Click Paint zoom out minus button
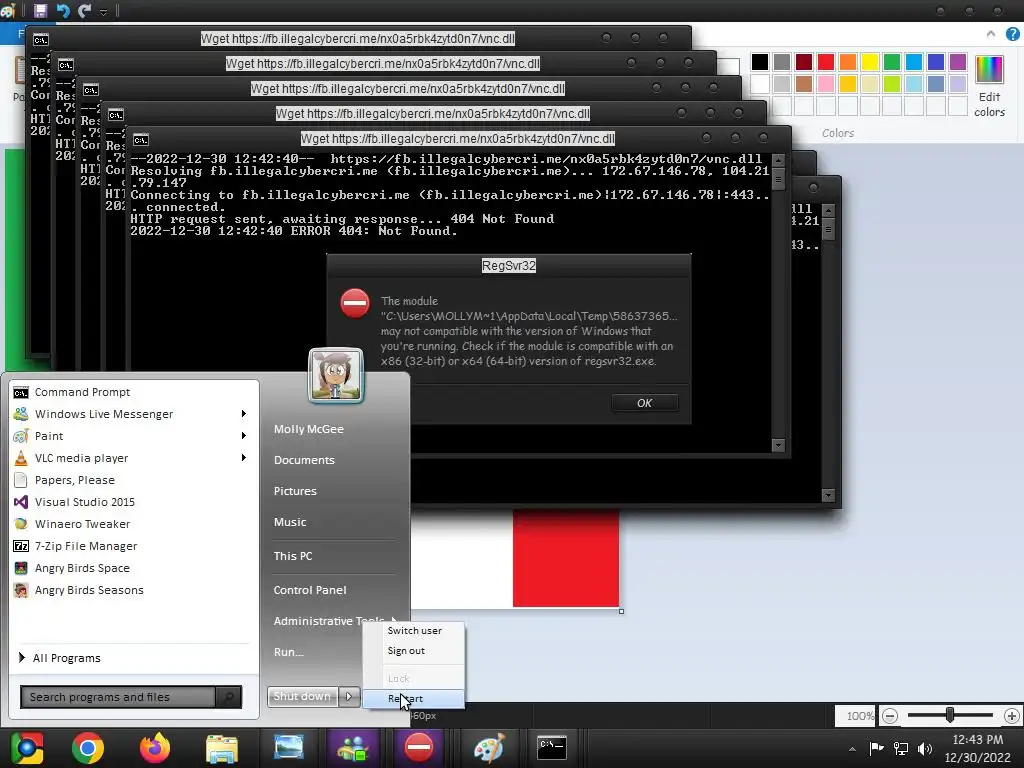The height and width of the screenshot is (768, 1024). coord(890,716)
